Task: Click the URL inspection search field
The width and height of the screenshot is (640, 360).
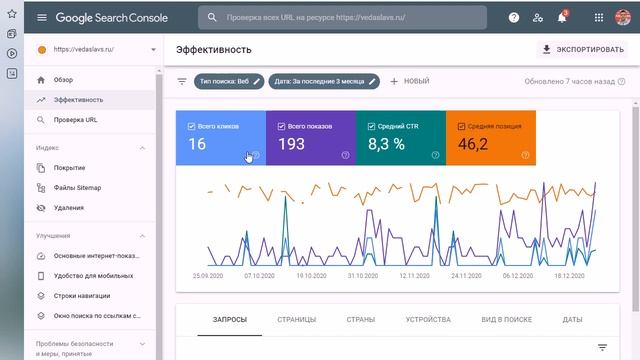Action: coord(342,18)
